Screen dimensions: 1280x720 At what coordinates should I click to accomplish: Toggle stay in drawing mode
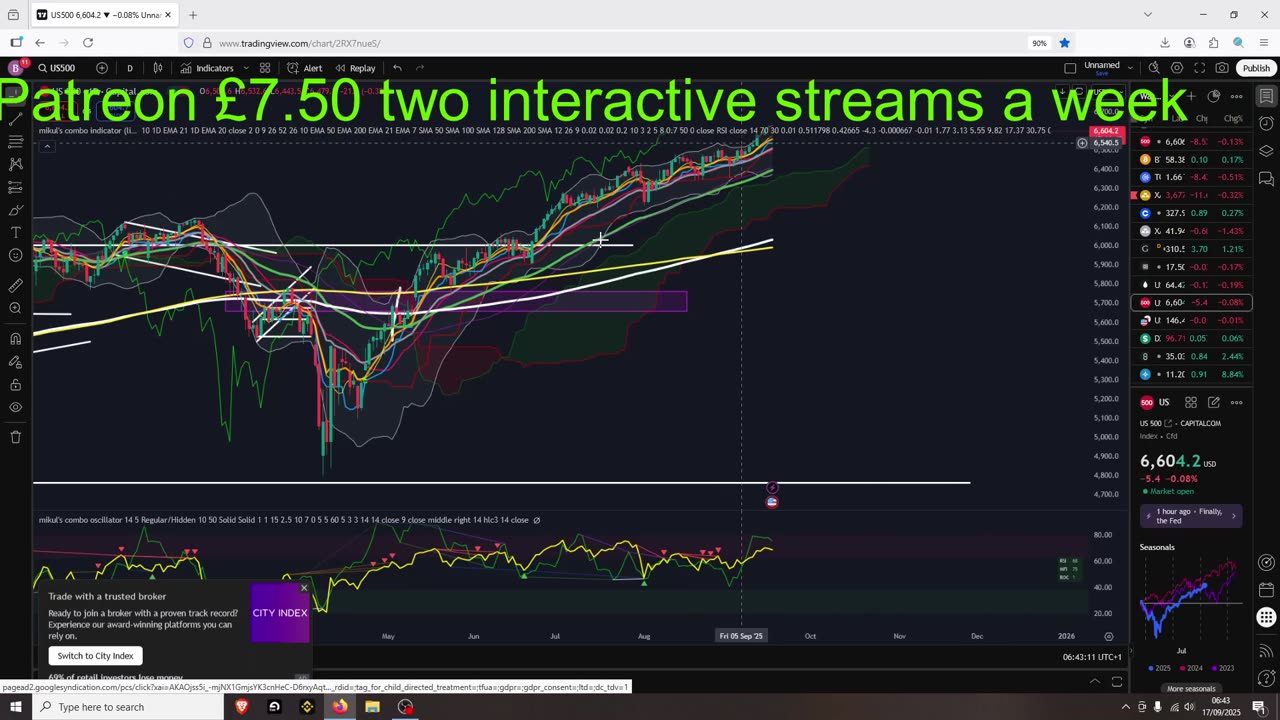click(x=15, y=361)
